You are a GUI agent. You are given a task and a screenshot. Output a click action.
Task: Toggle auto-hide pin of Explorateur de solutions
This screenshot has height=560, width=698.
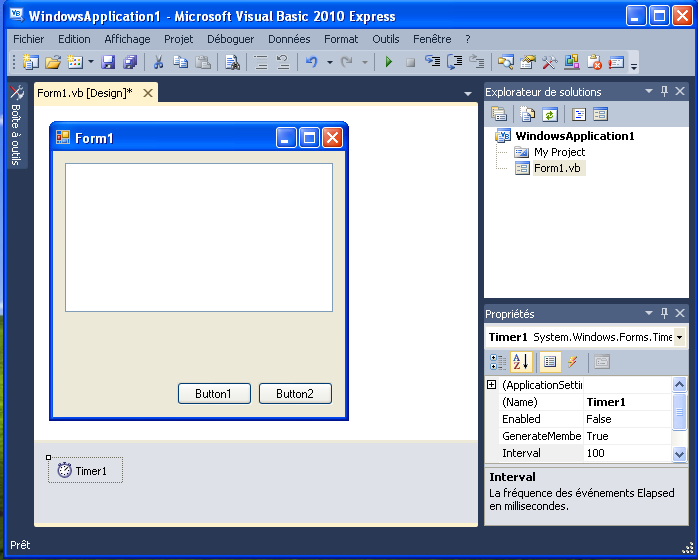[664, 91]
